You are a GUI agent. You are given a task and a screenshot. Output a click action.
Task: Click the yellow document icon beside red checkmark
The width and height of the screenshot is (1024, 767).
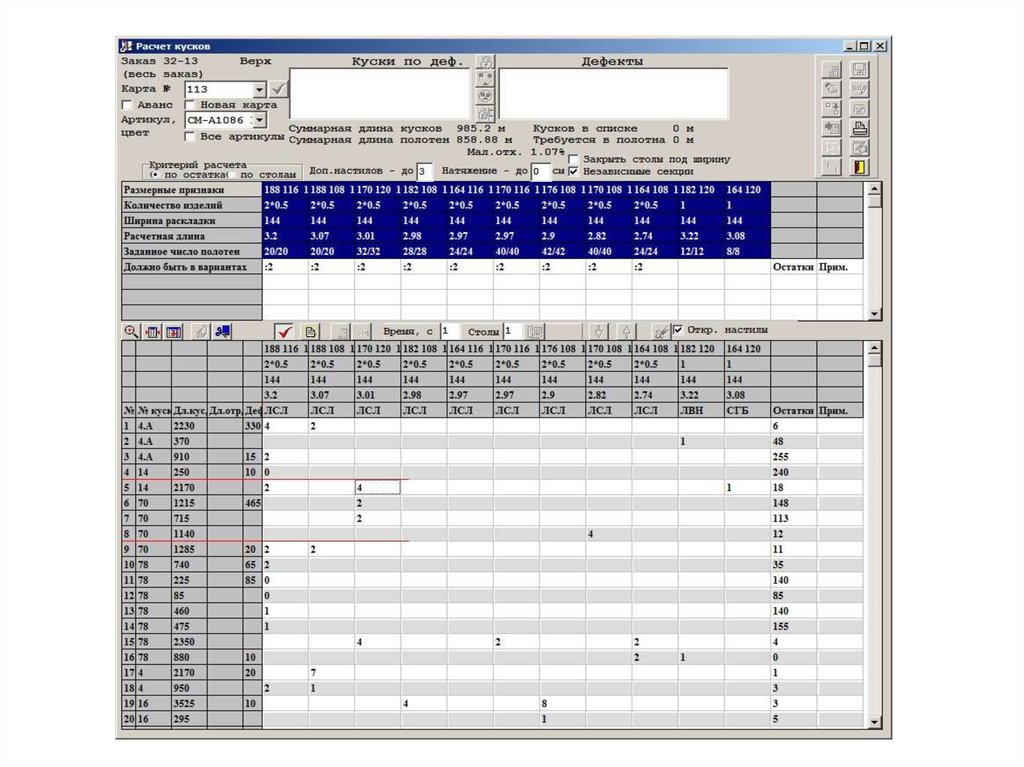coord(310,331)
